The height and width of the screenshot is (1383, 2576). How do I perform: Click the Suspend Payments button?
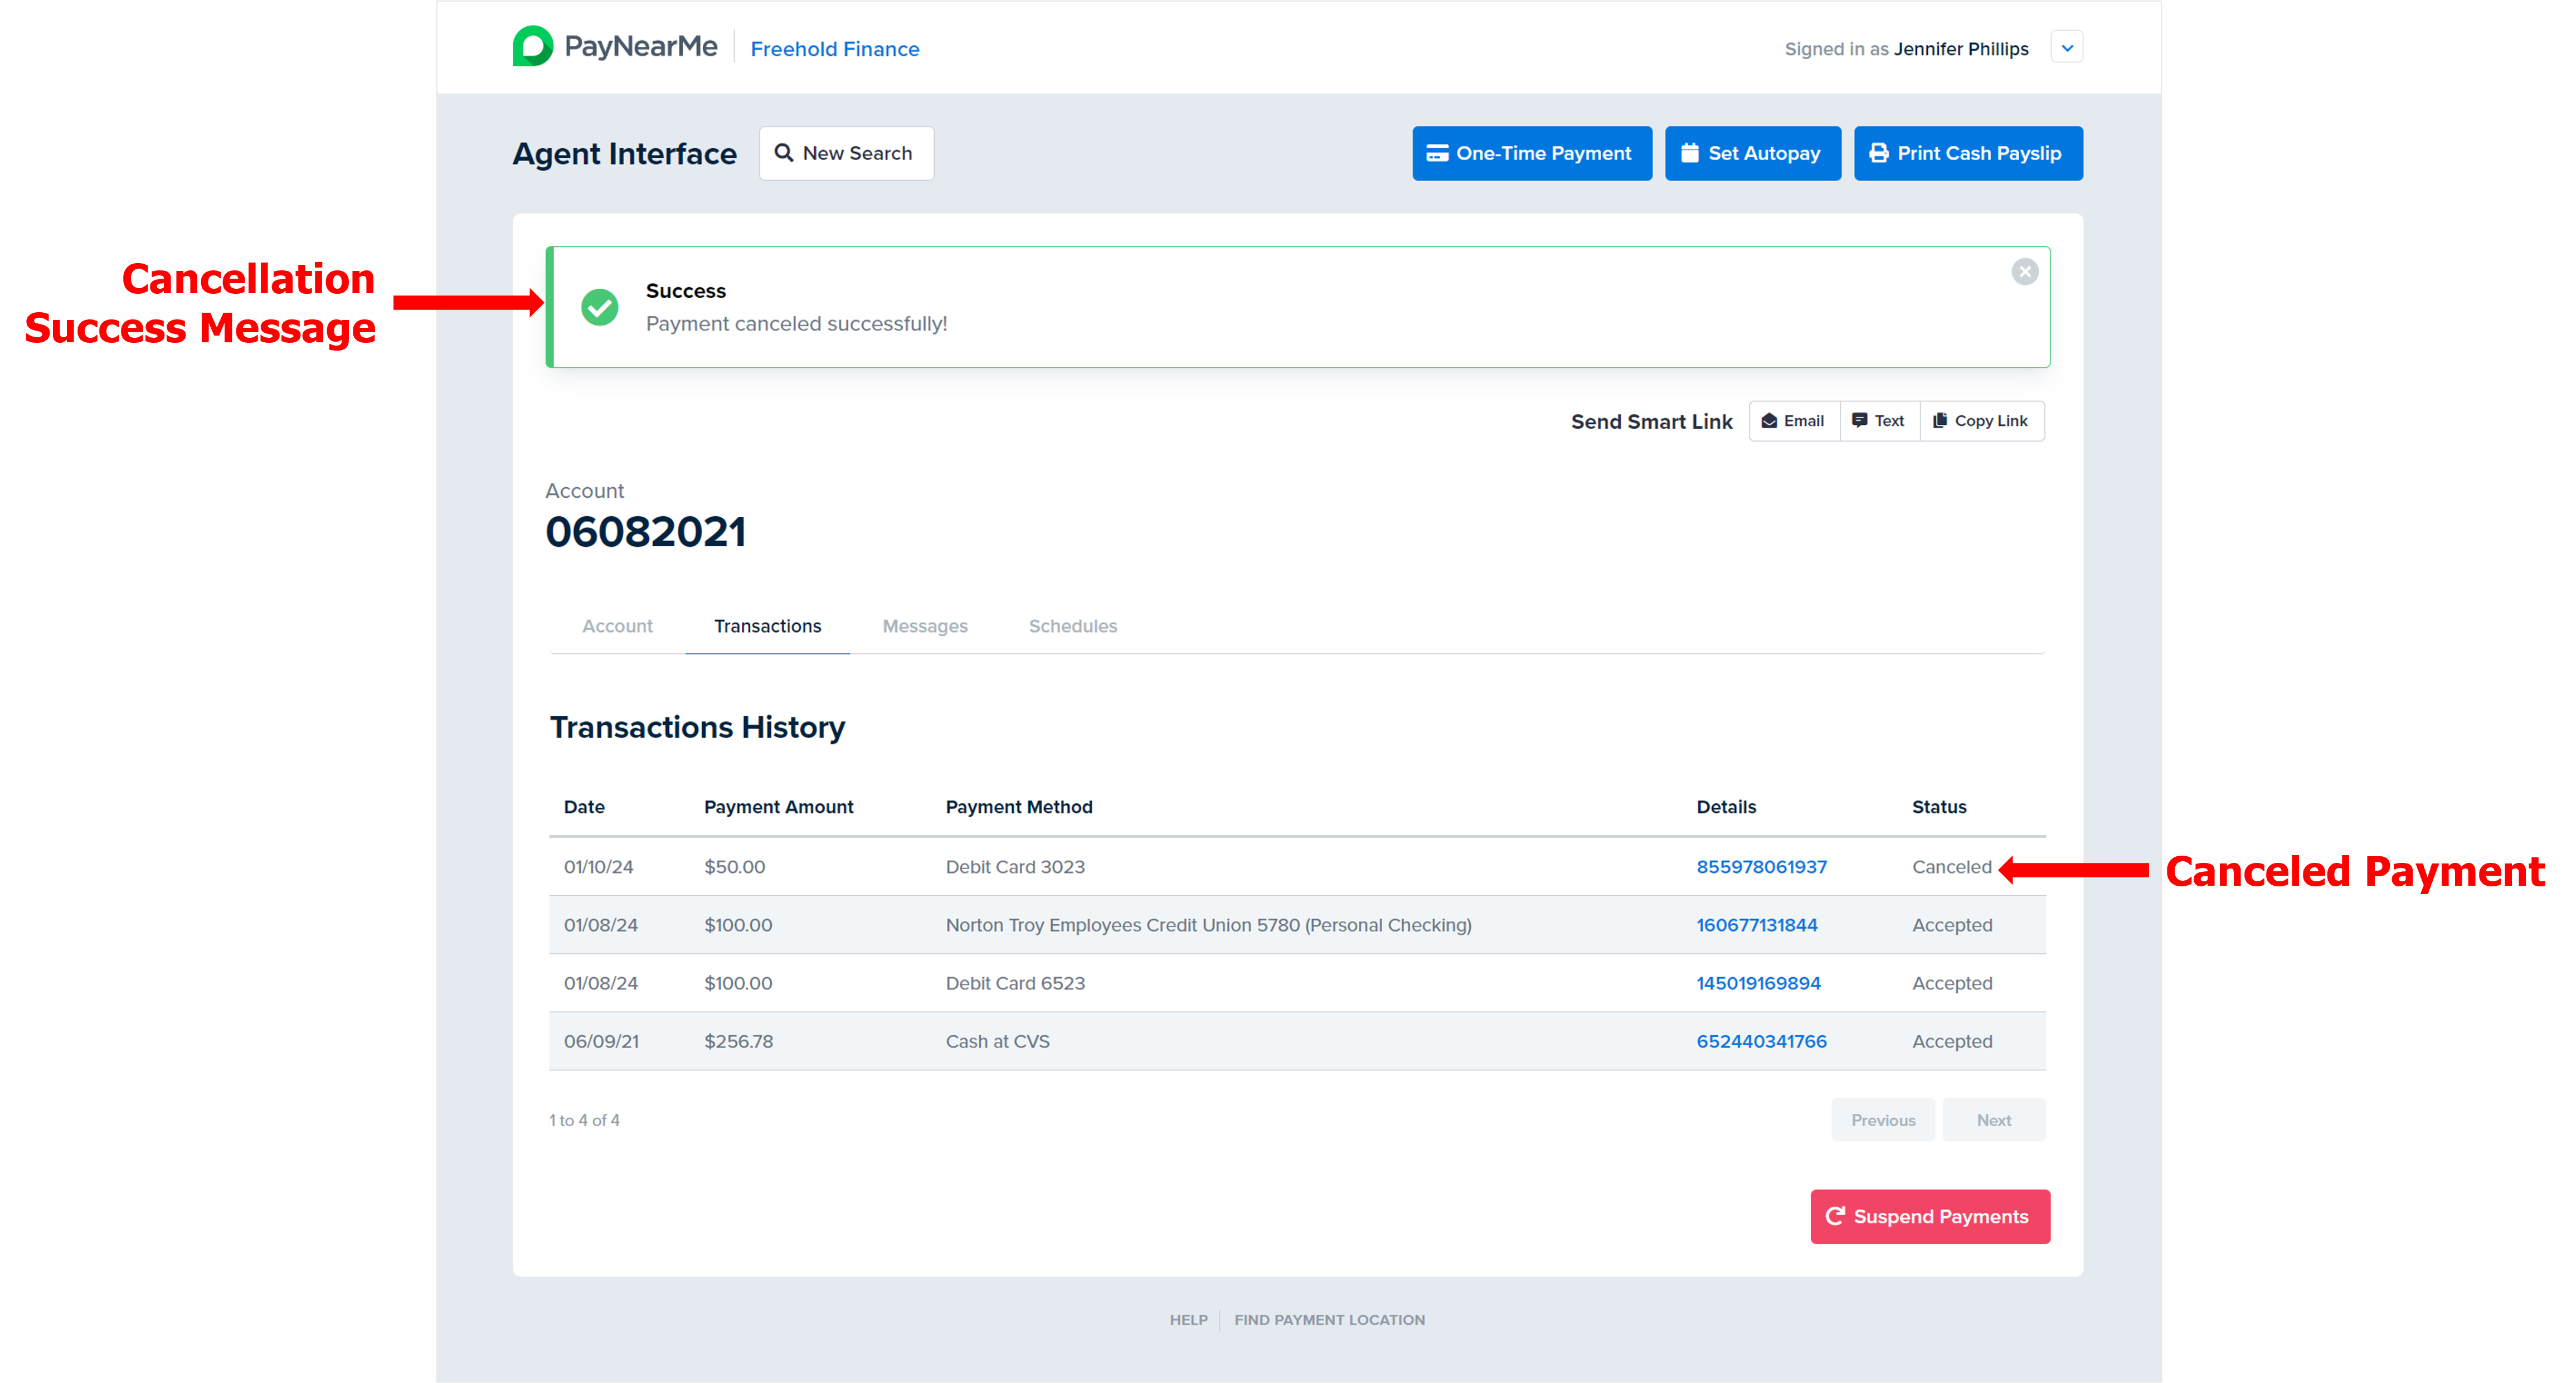click(1929, 1216)
